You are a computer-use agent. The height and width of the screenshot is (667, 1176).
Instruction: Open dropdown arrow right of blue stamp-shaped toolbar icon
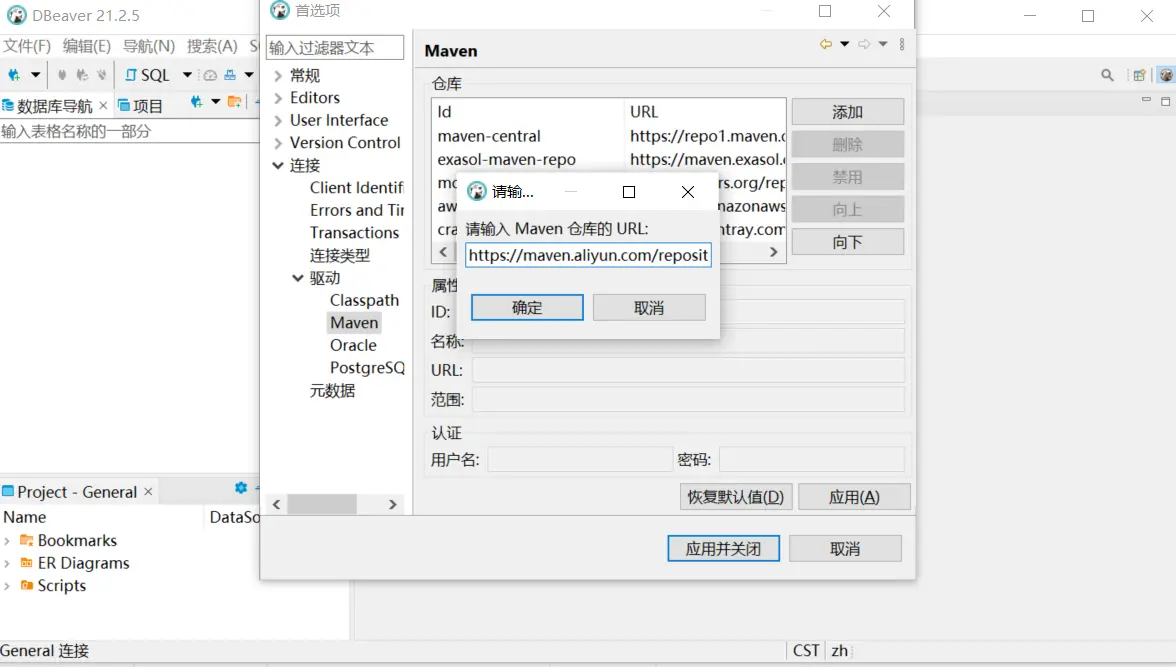[249, 75]
